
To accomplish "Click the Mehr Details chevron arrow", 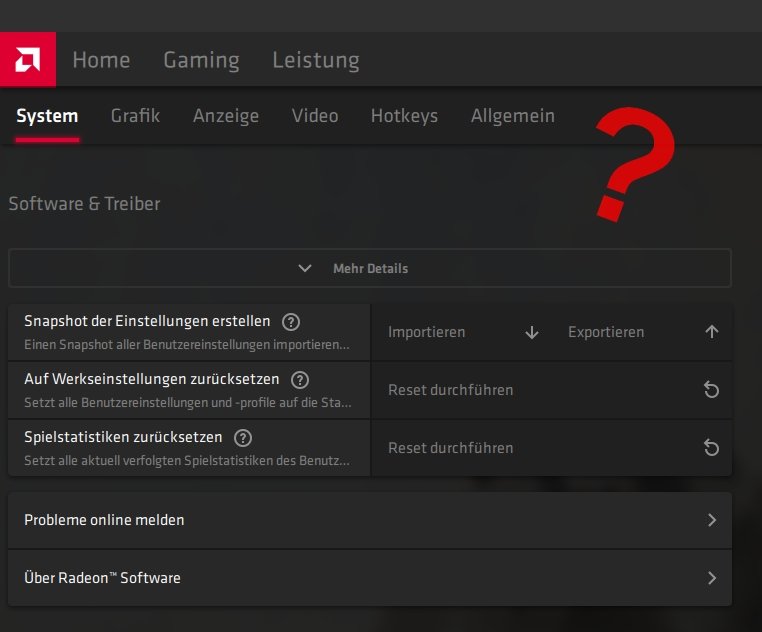I will pos(305,268).
